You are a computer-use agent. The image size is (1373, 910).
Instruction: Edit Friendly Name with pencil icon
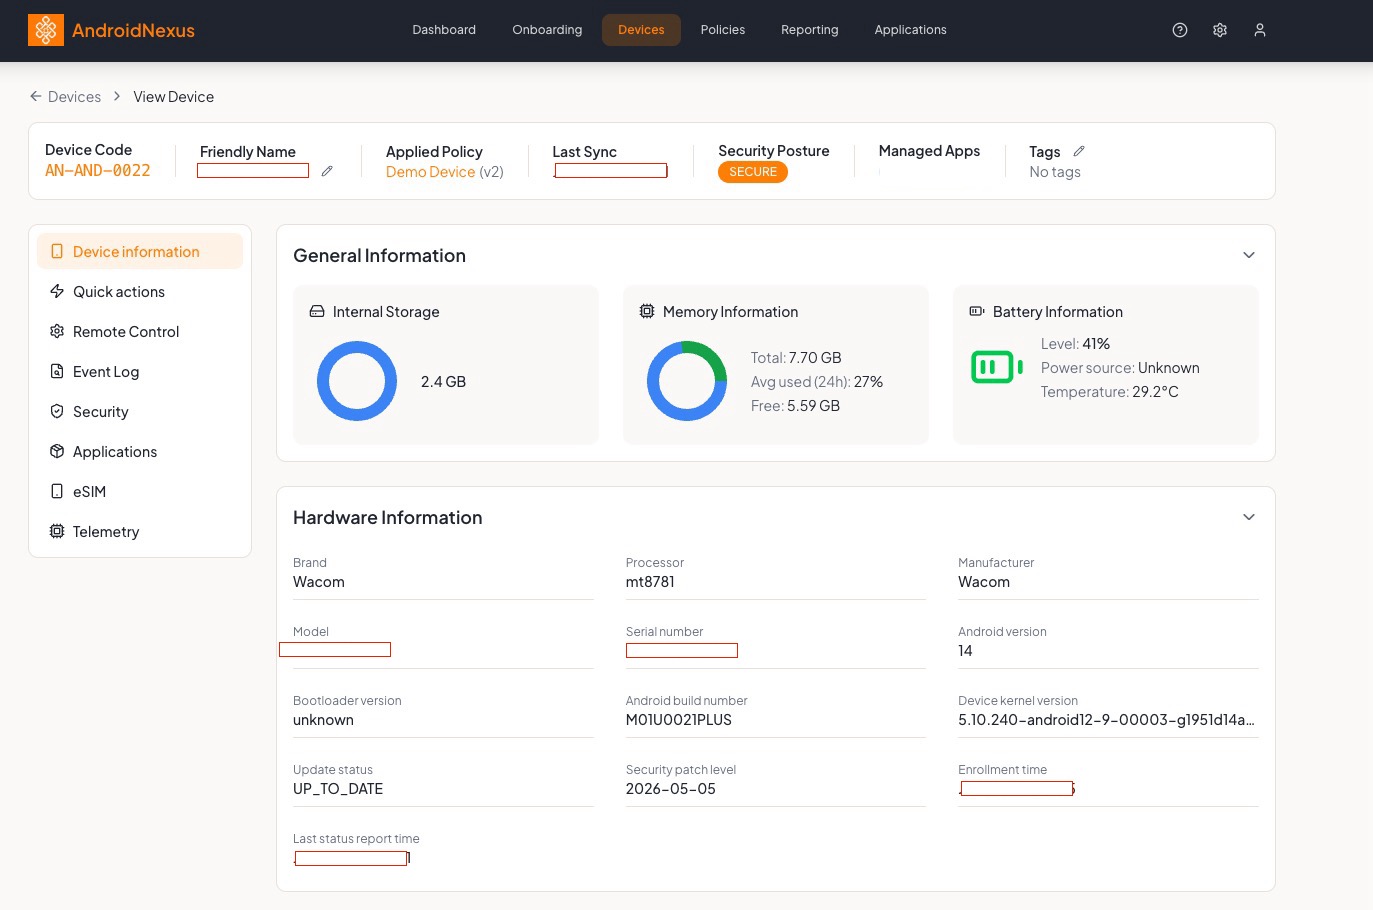point(327,171)
